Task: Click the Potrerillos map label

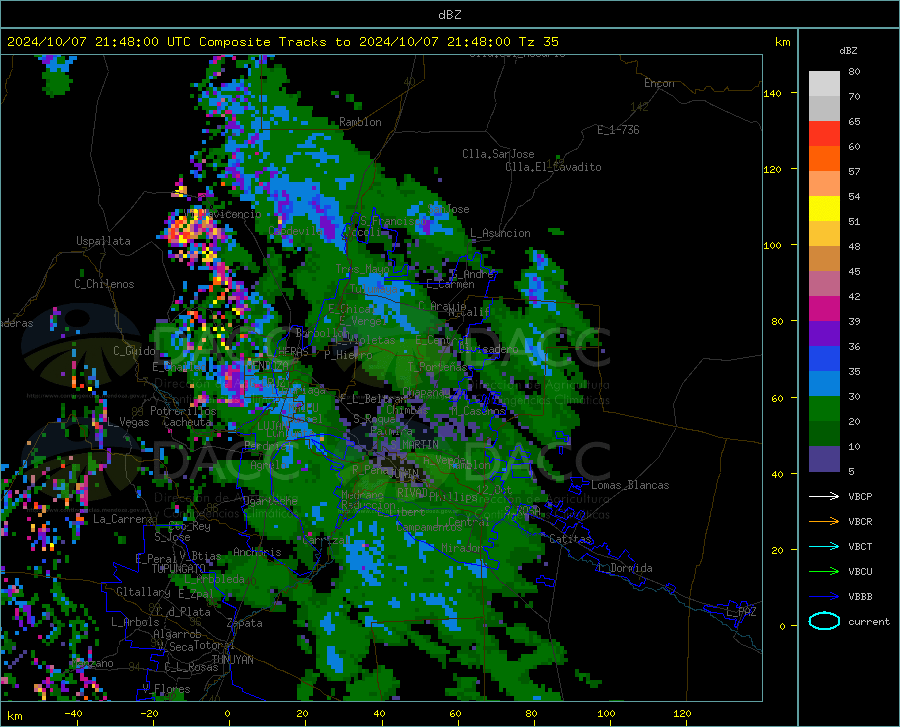Action: point(183,411)
